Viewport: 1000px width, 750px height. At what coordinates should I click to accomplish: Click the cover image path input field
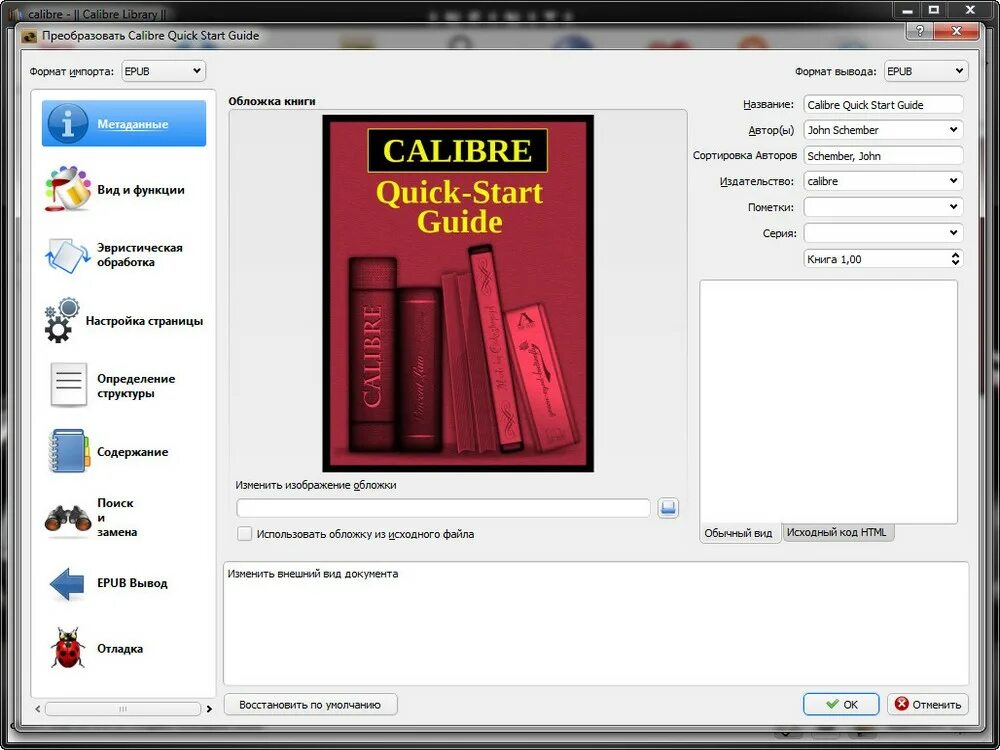443,508
